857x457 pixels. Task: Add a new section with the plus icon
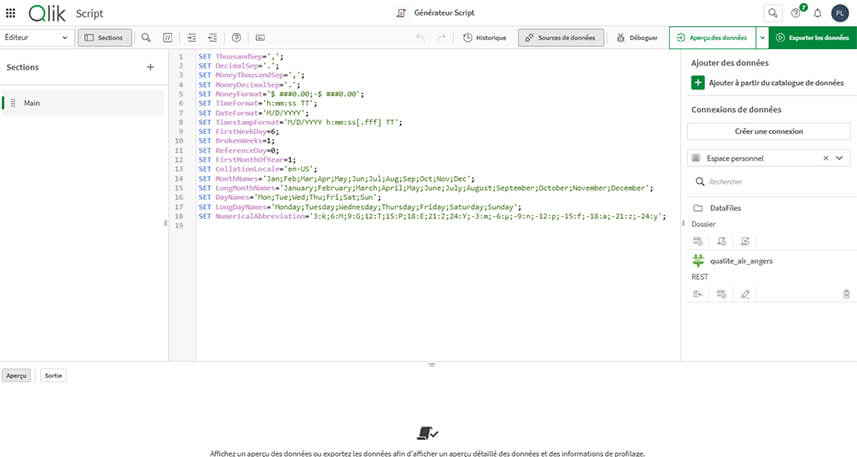[150, 67]
